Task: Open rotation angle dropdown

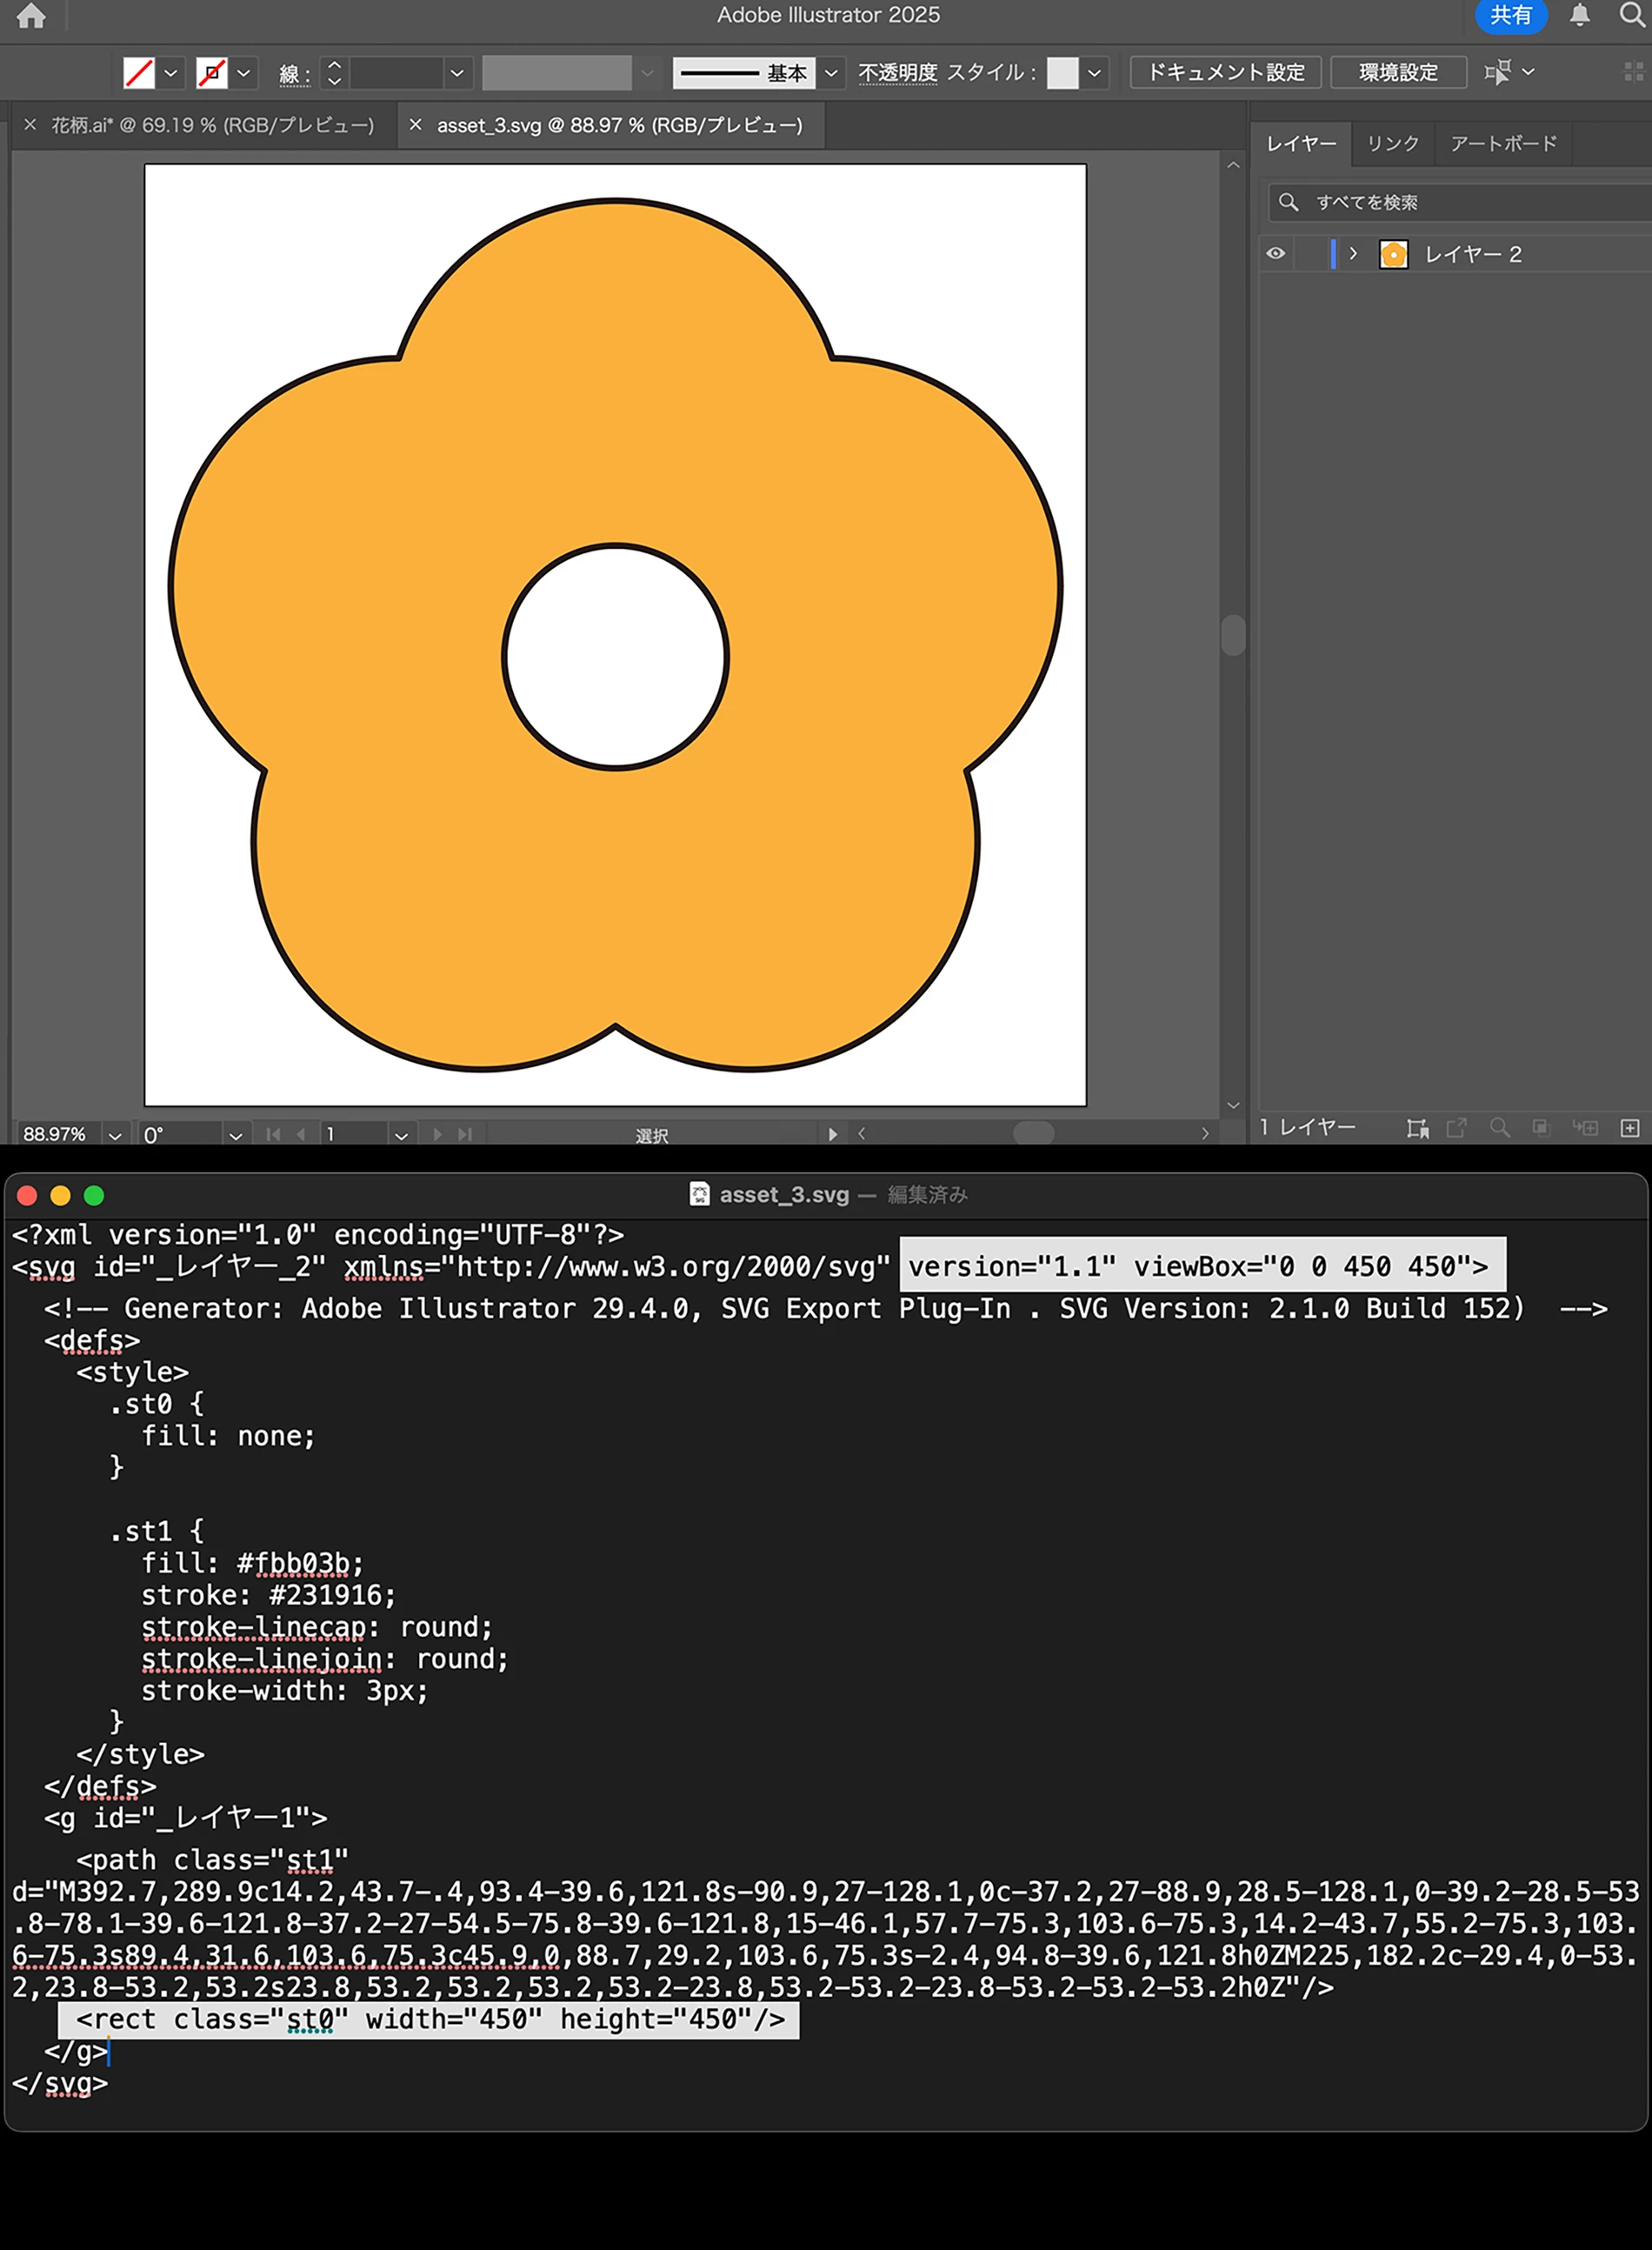Action: tap(236, 1135)
